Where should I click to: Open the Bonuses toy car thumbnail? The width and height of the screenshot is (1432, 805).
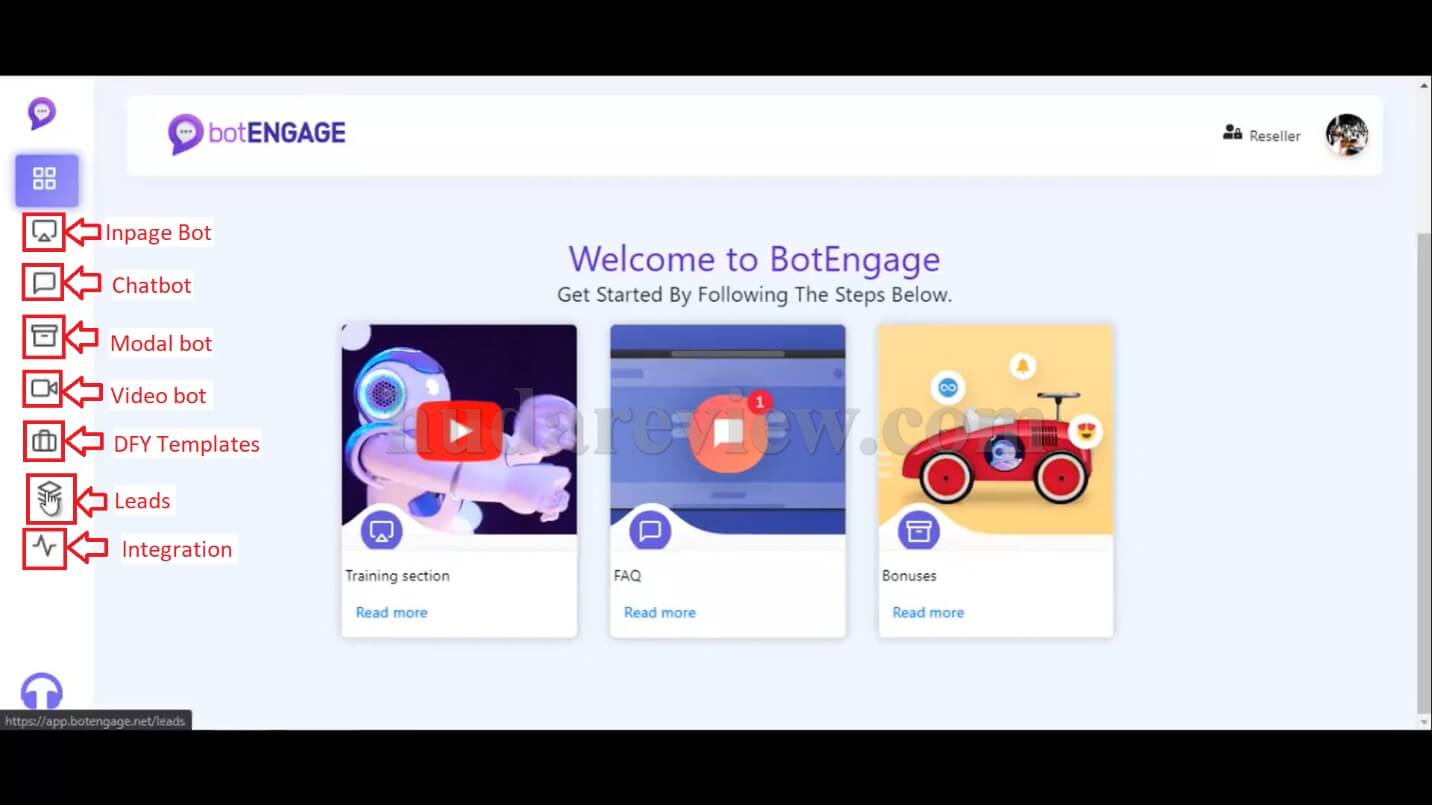[995, 430]
